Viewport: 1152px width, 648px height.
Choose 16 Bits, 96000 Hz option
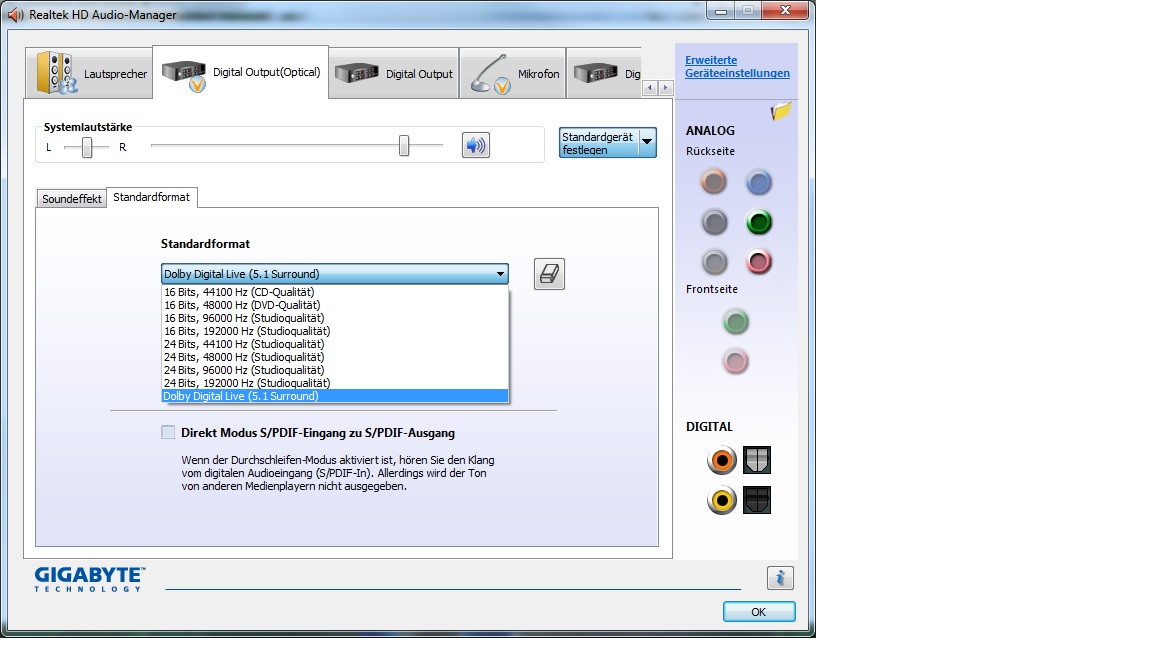(x=334, y=318)
